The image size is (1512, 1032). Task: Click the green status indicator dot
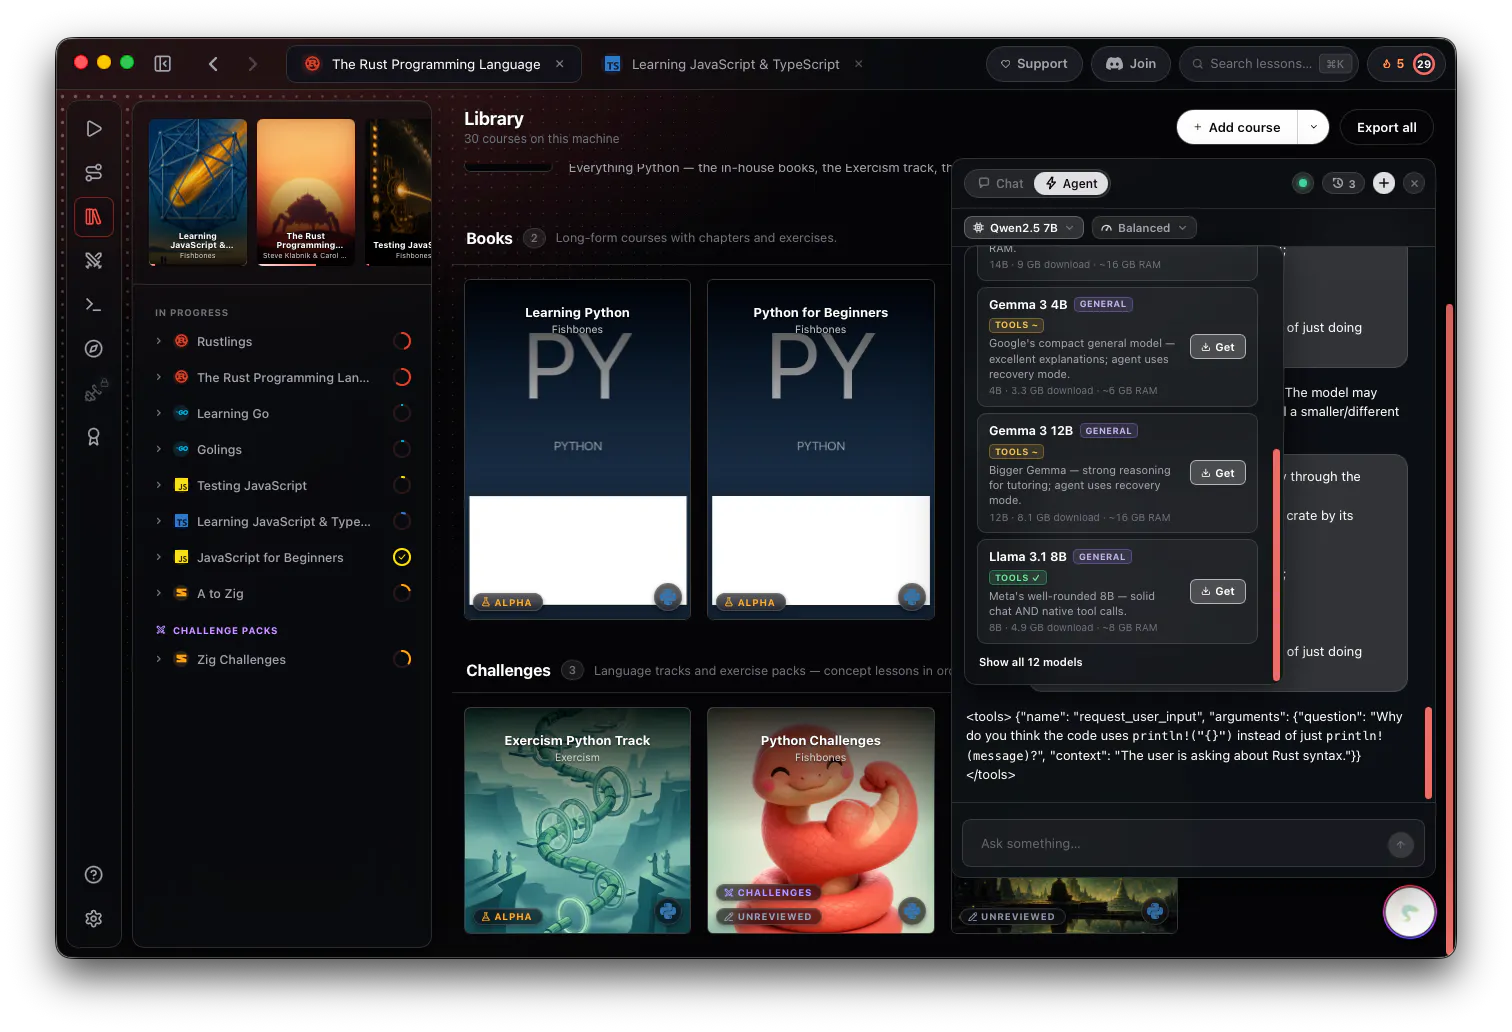(1302, 183)
